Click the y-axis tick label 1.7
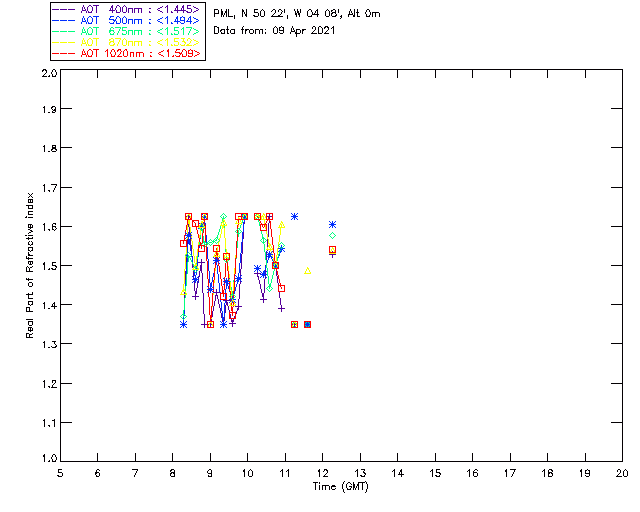The image size is (640, 512). point(49,188)
